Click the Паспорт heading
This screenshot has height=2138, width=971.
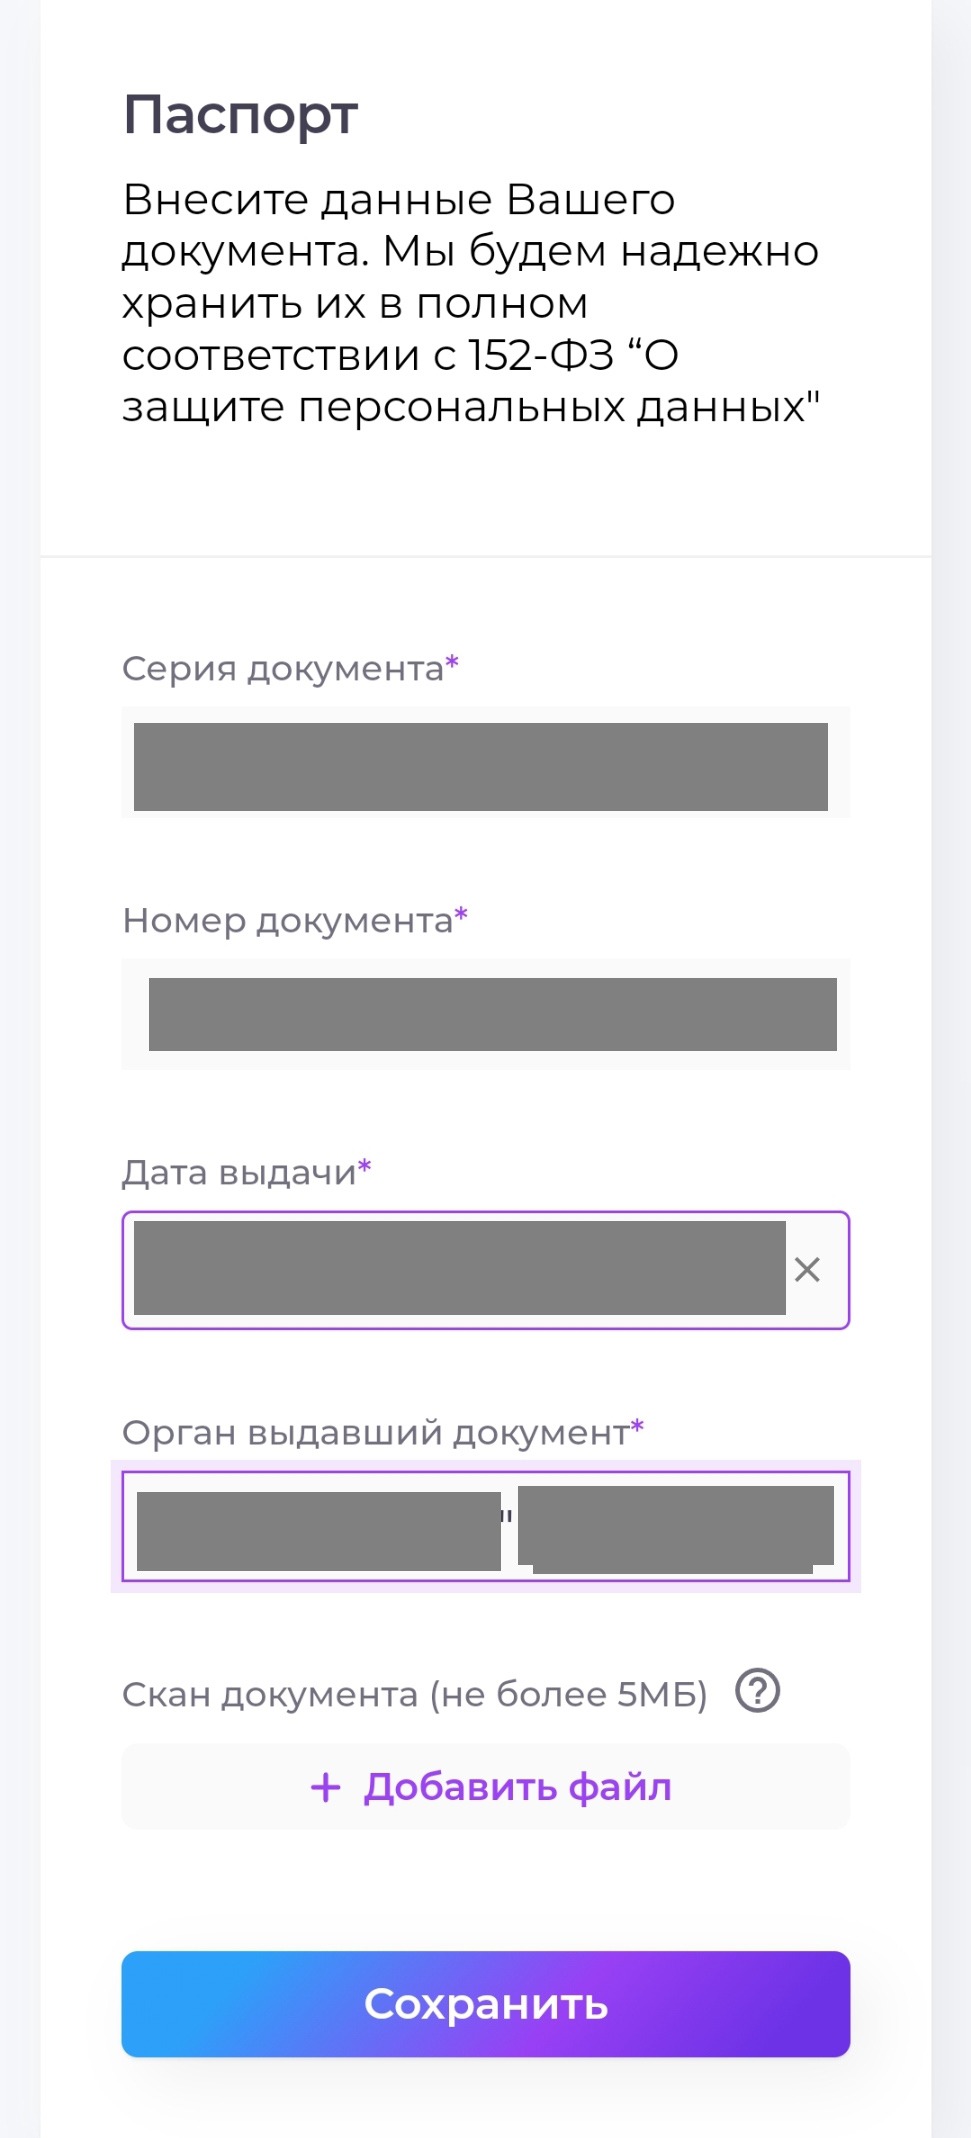240,115
